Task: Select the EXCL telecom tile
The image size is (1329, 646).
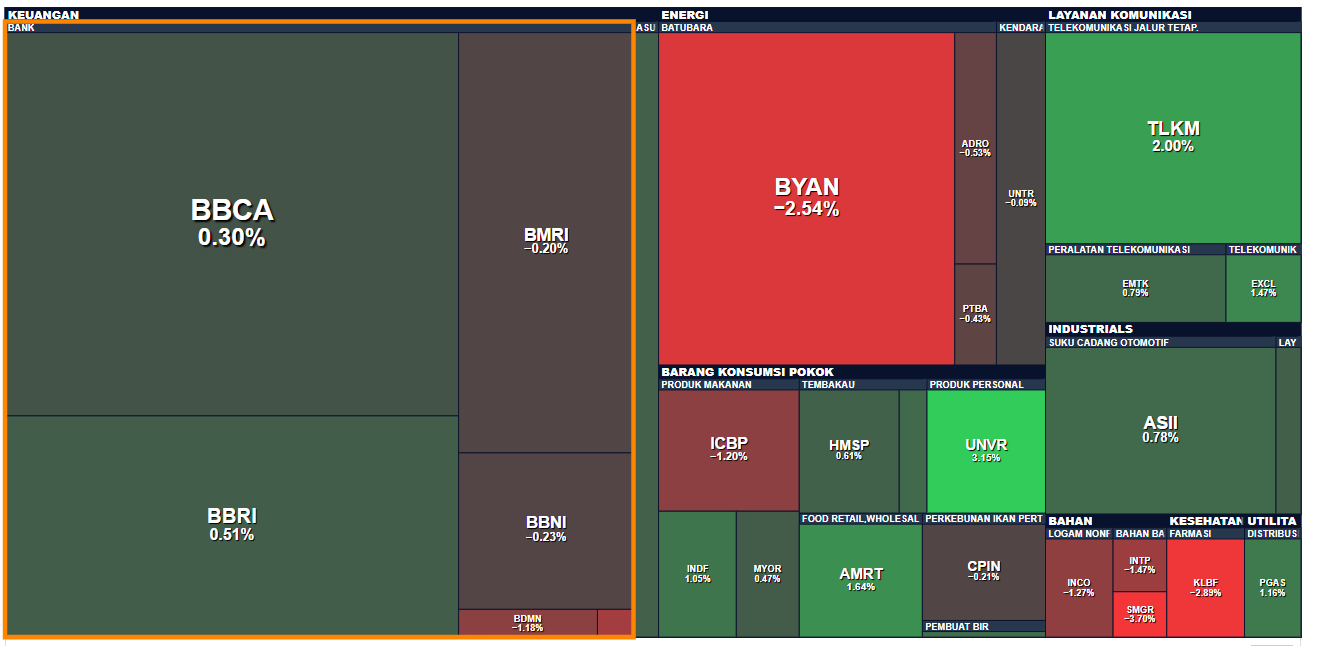Action: coord(1263,288)
